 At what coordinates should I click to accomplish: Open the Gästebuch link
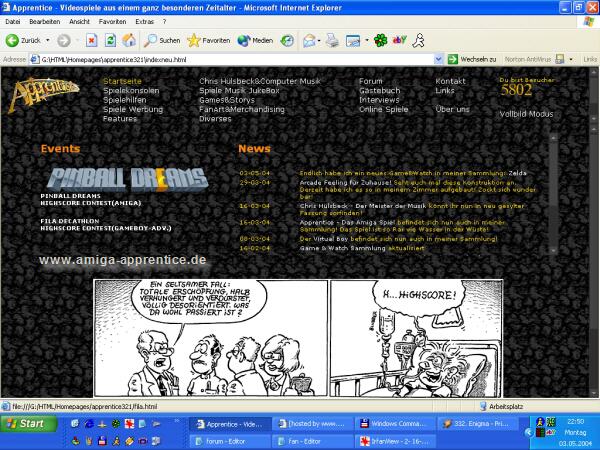pyautogui.click(x=380, y=91)
